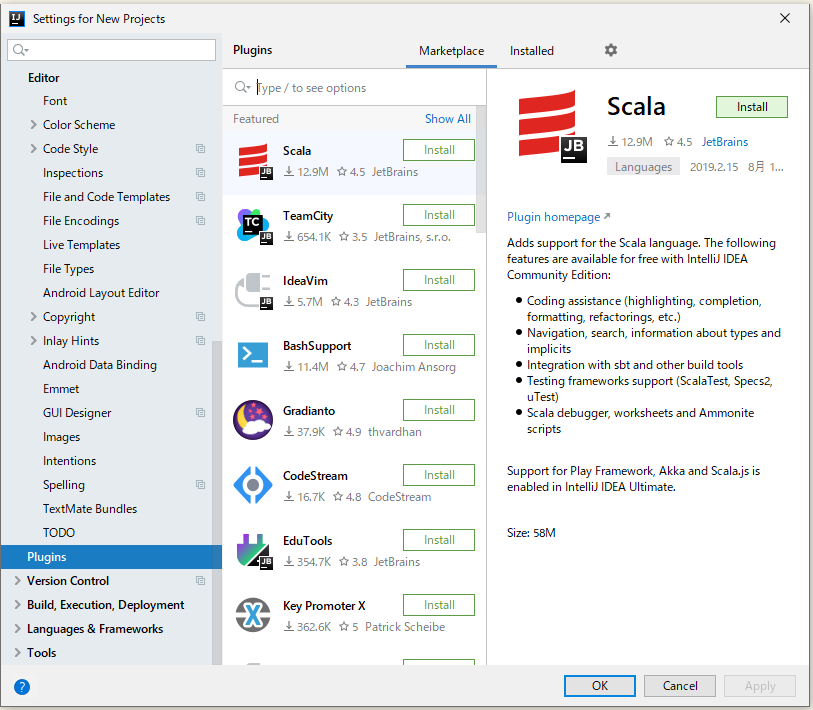The height and width of the screenshot is (710, 813).
Task: Click the Languages tag in Scala details
Action: tap(643, 167)
